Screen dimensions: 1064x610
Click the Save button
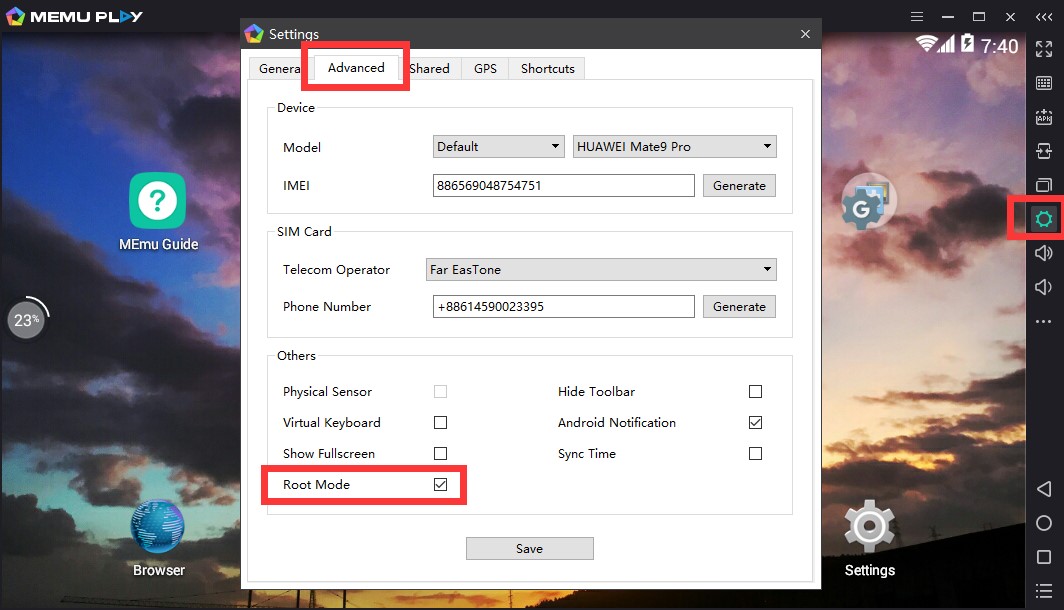tap(529, 549)
